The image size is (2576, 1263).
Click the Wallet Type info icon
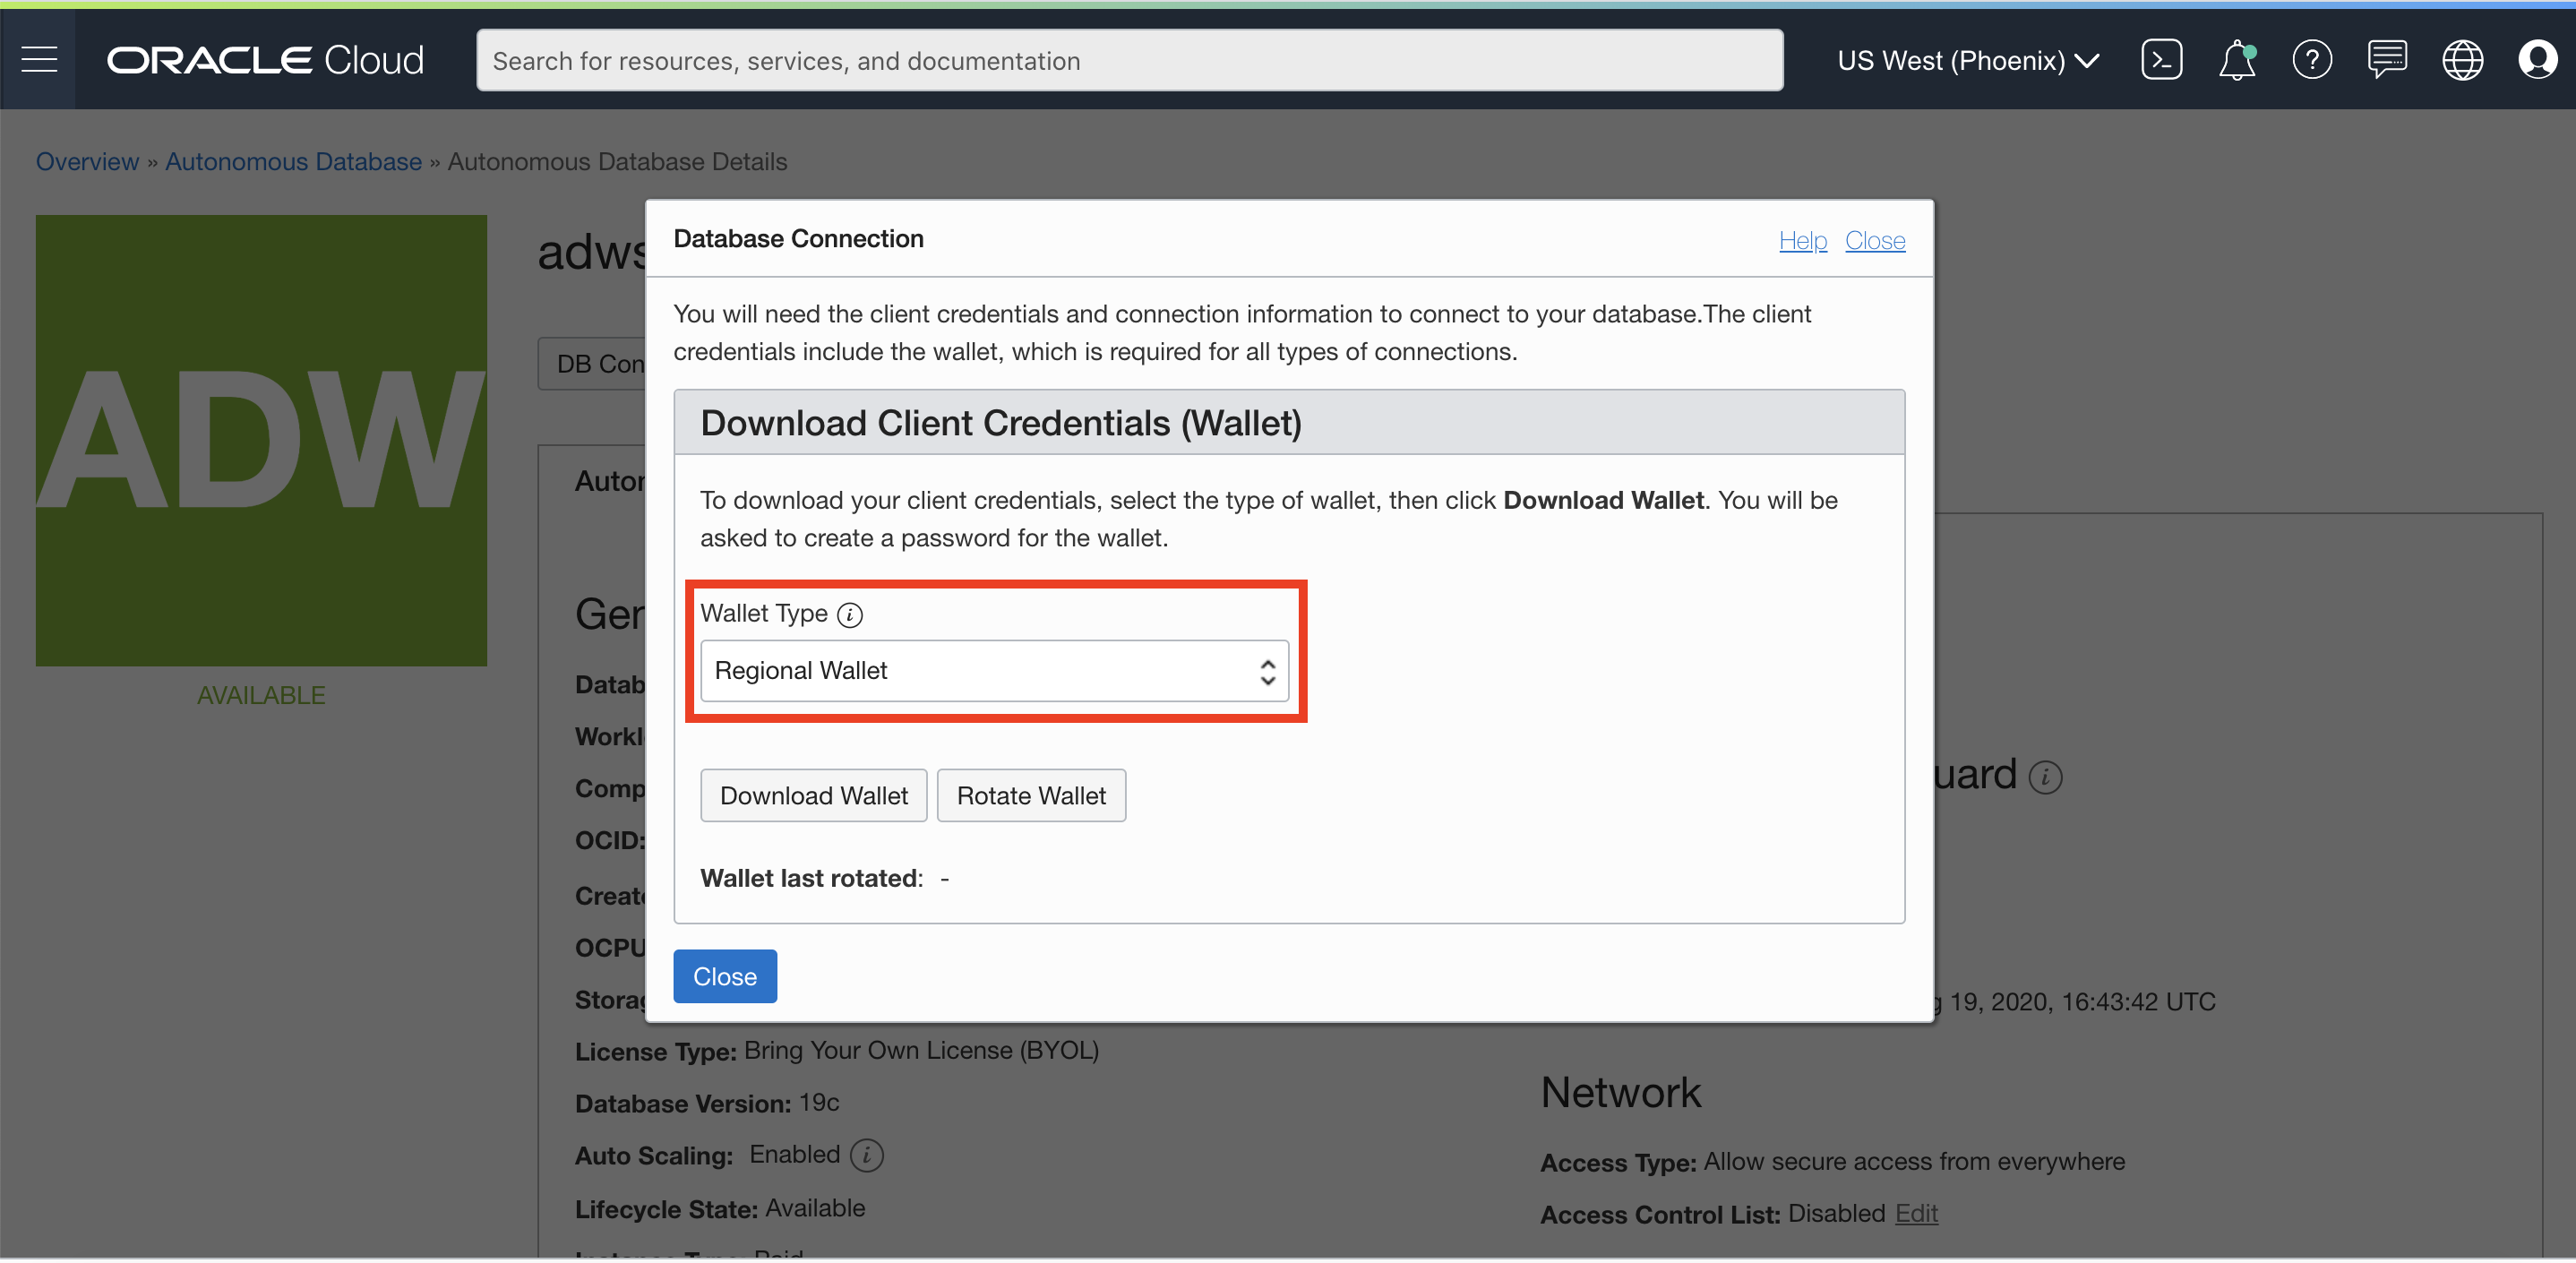coord(849,615)
